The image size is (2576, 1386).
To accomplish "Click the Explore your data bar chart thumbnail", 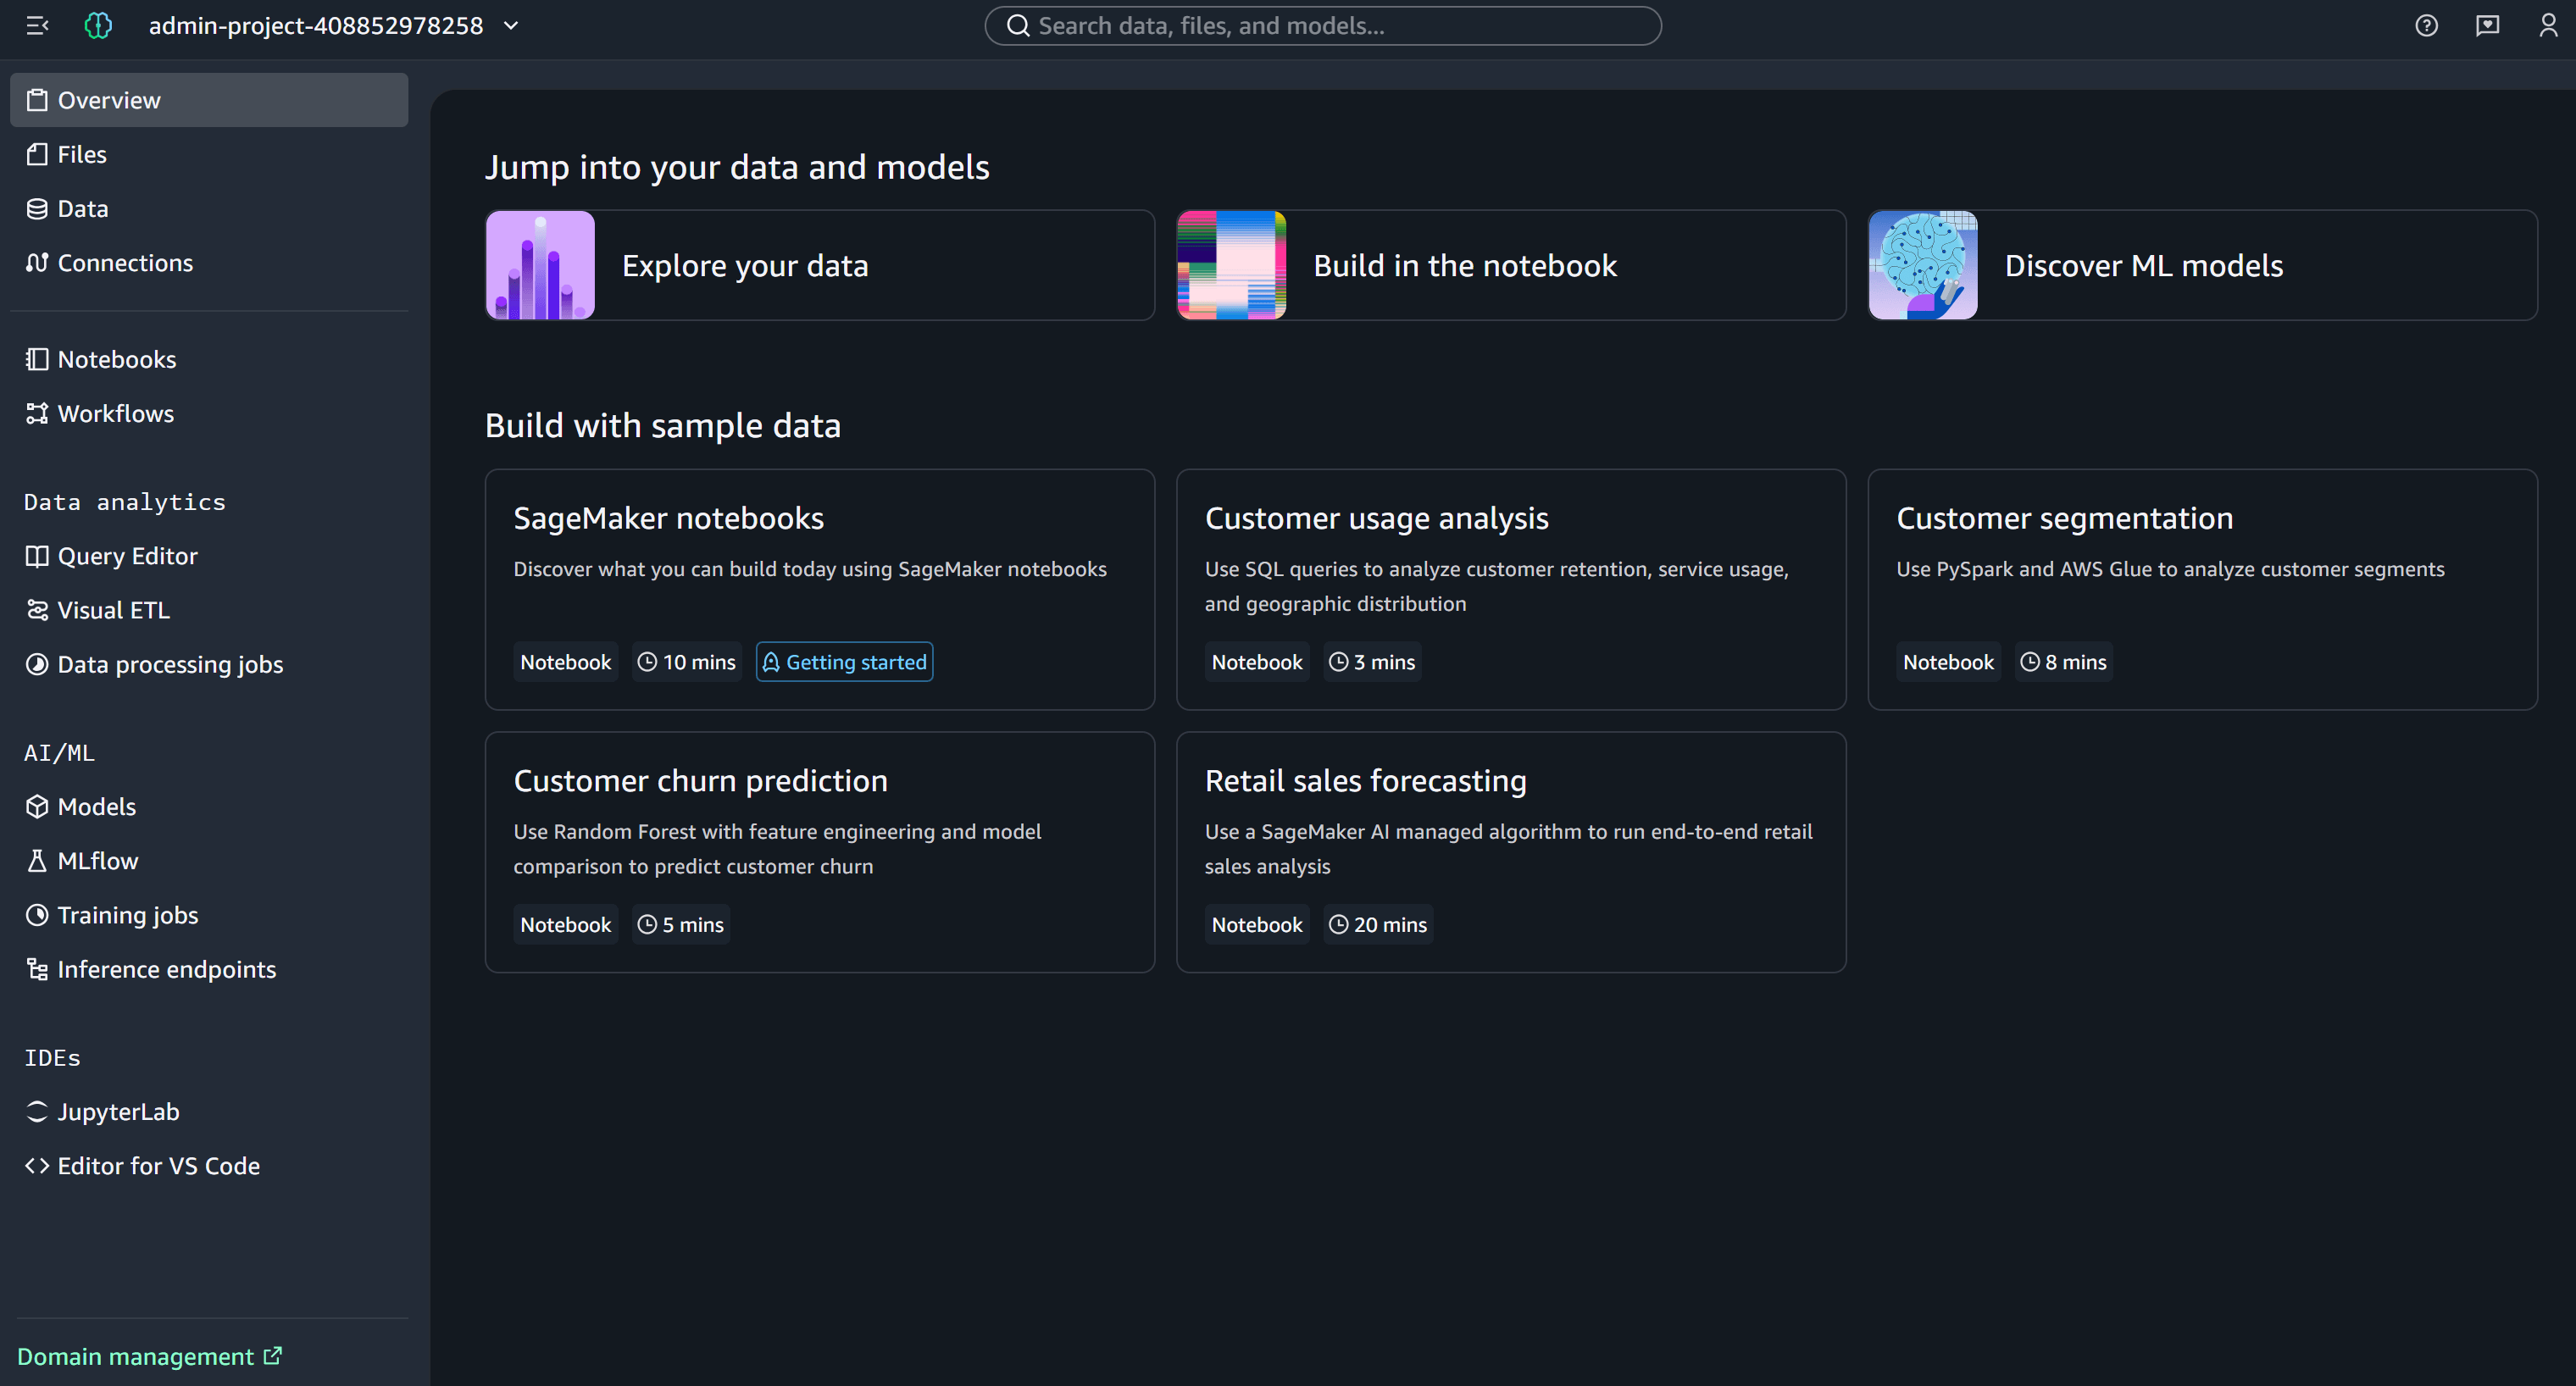I will click(540, 265).
